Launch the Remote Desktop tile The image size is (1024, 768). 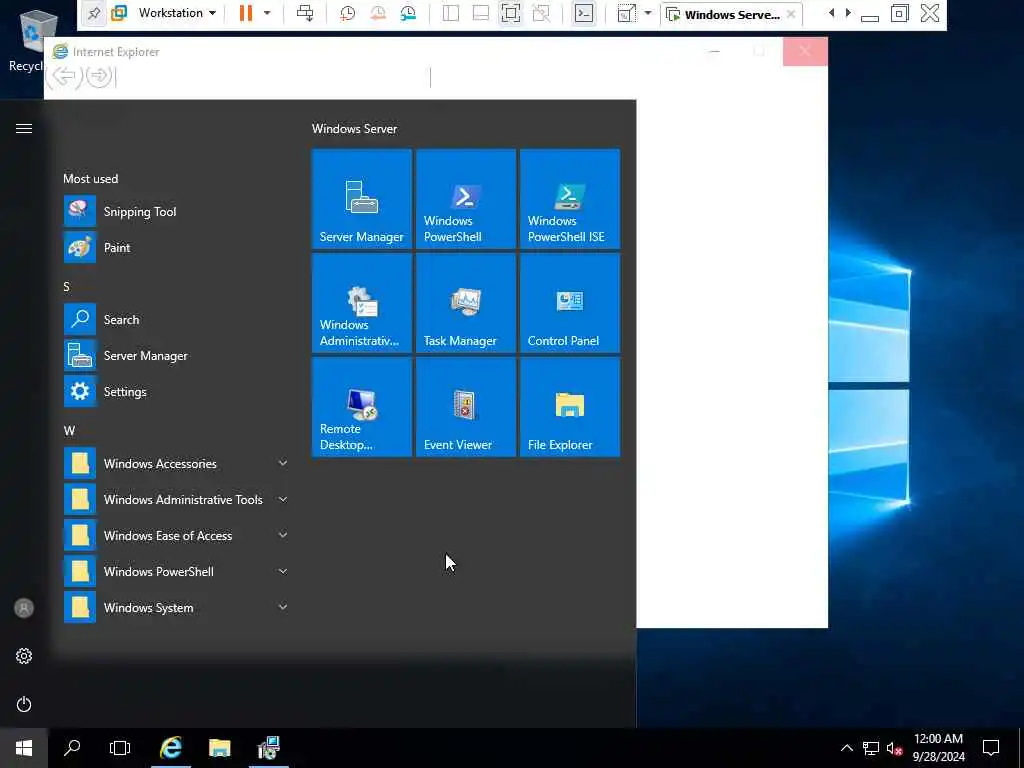(362, 407)
